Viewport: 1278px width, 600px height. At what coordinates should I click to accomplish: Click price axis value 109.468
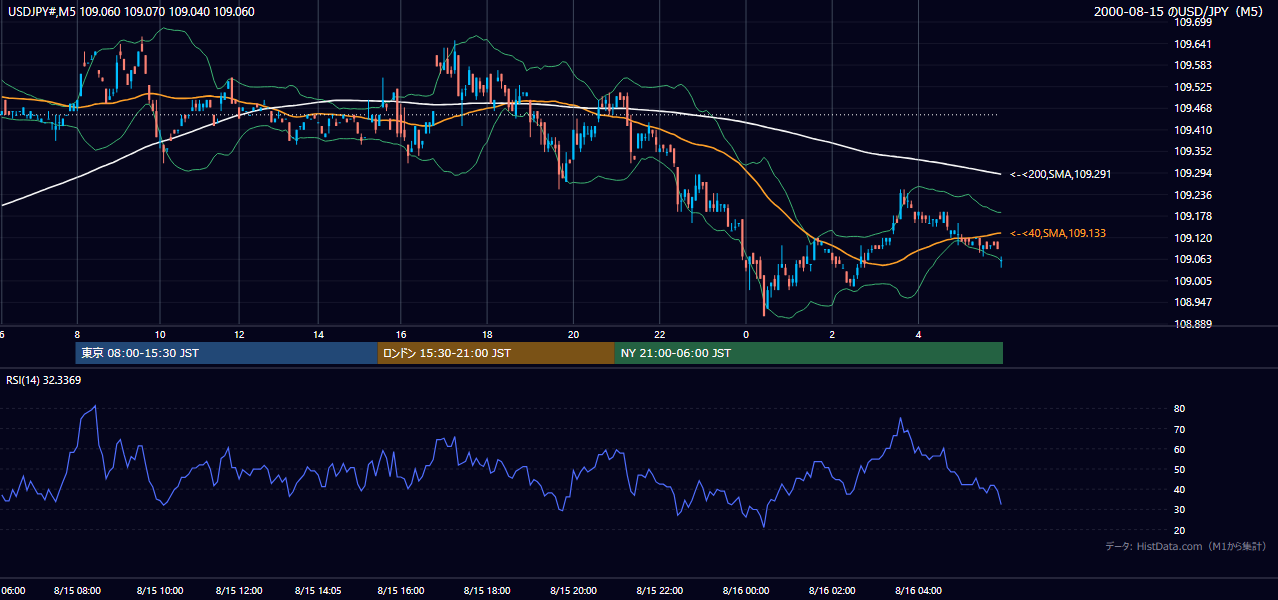click(x=1193, y=109)
